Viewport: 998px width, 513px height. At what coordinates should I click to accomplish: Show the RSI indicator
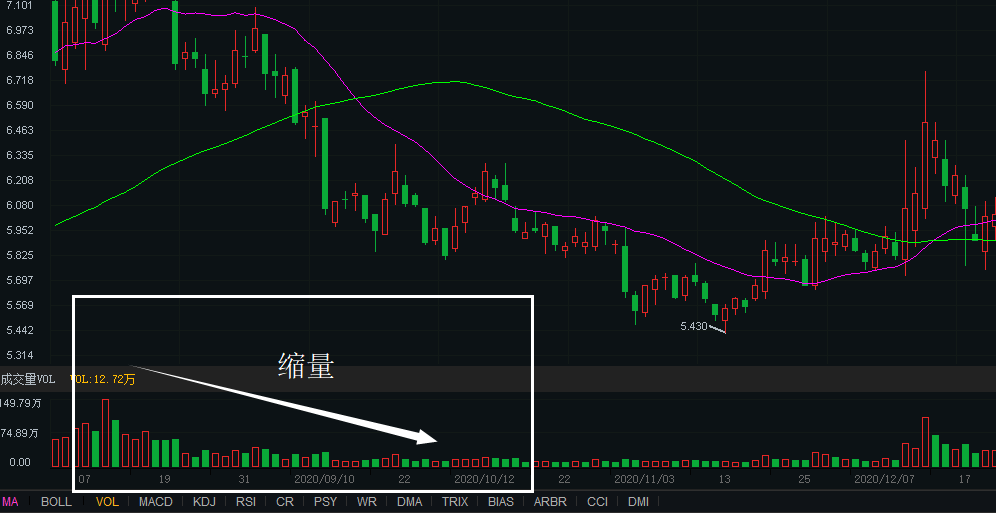coord(246,502)
